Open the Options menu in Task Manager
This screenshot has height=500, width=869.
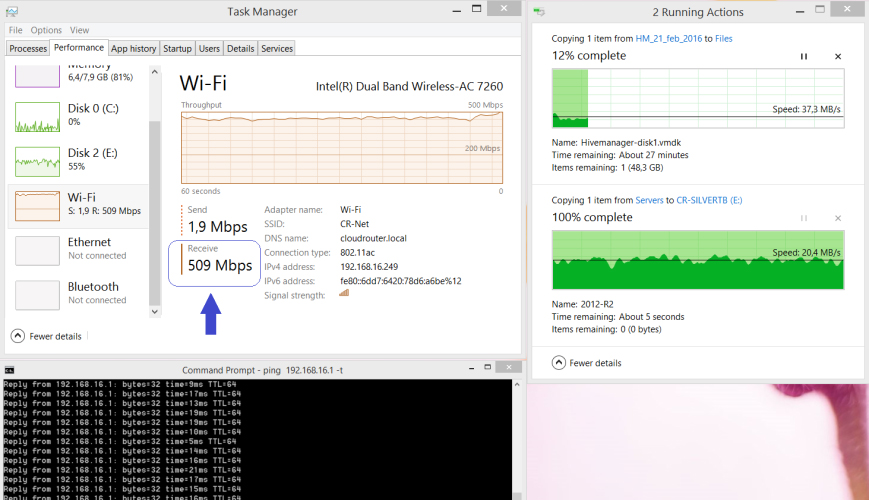[46, 30]
